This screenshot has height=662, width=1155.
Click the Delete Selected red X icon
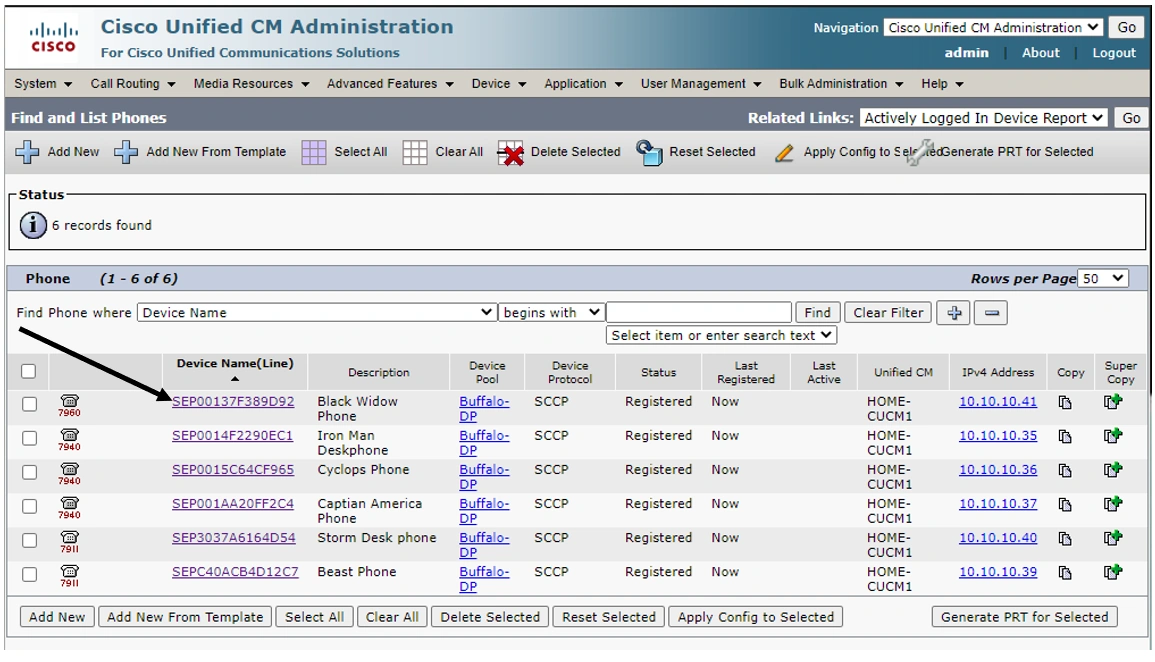pyautogui.click(x=510, y=153)
